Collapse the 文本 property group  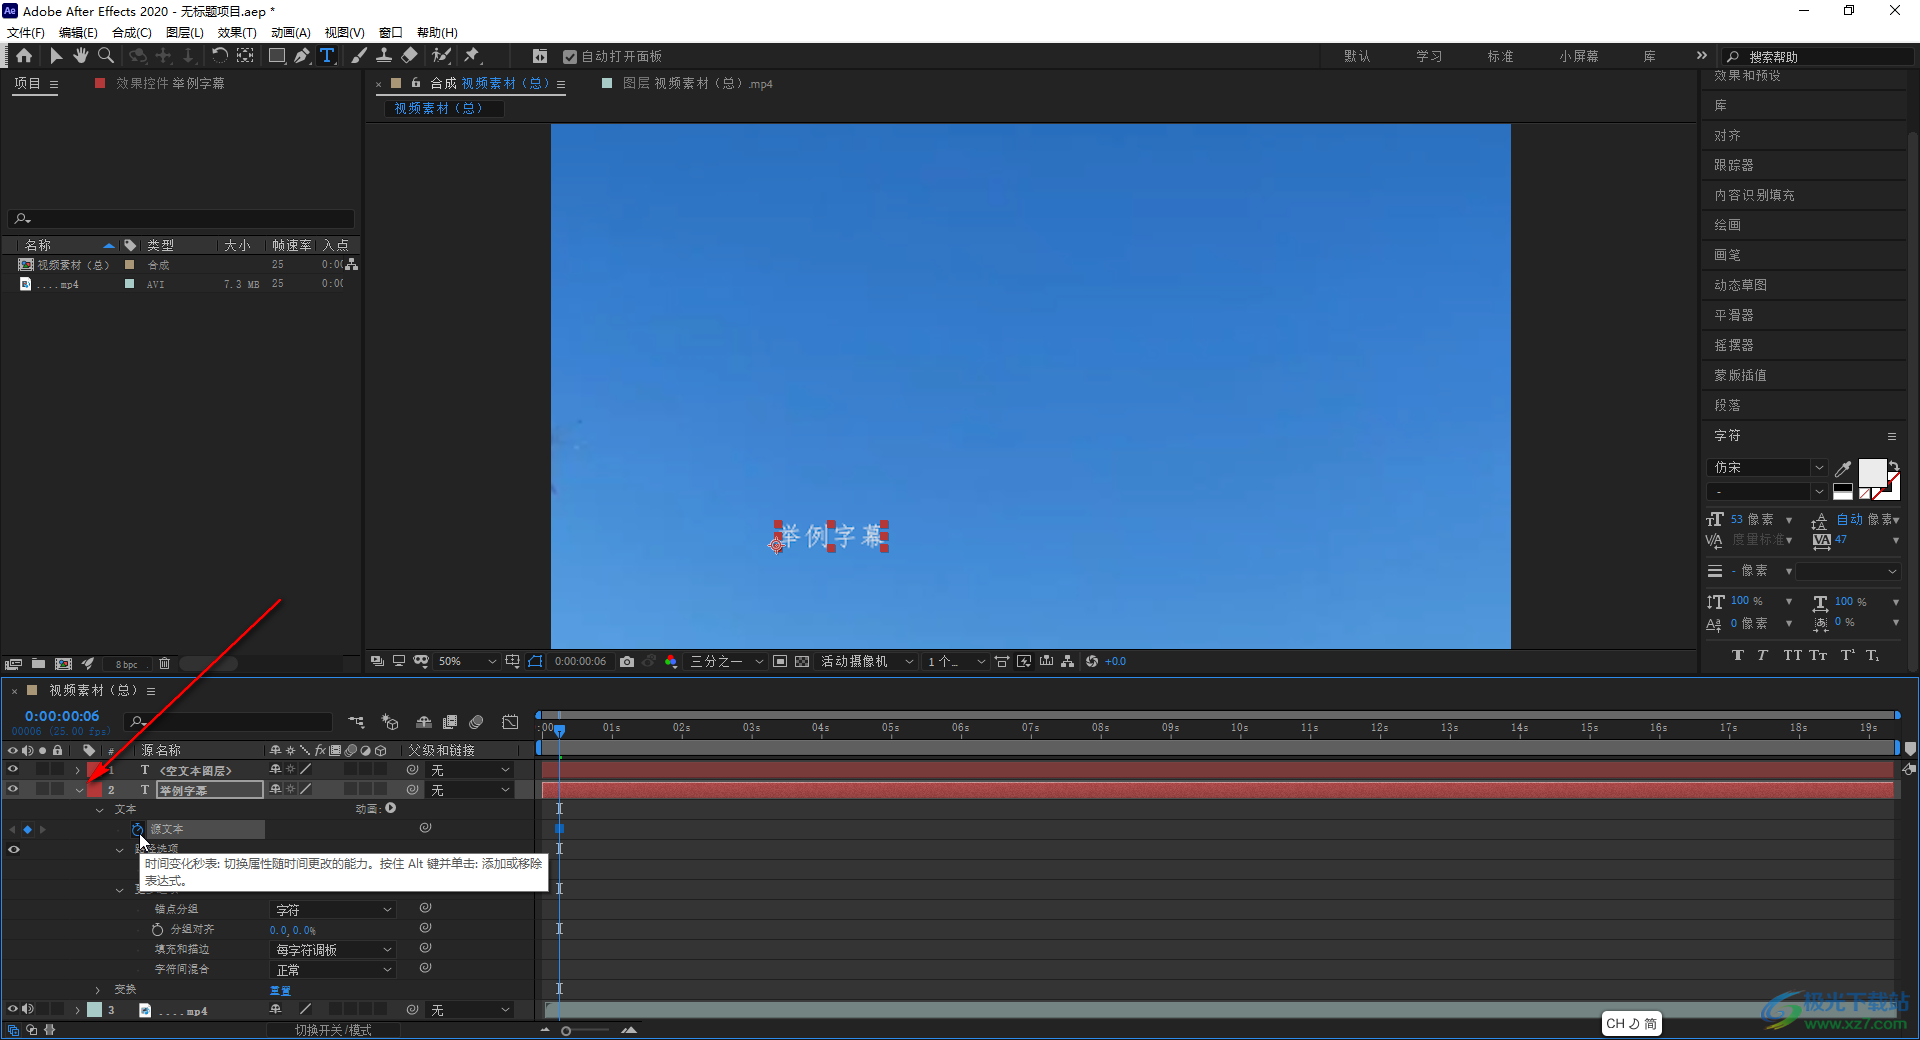coord(99,810)
